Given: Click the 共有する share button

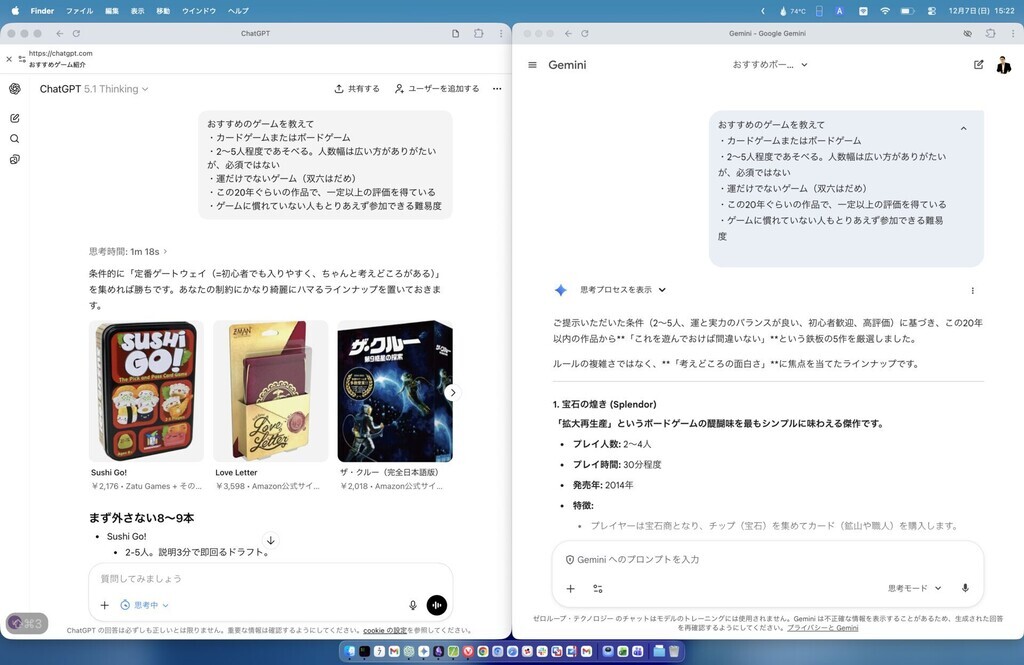Looking at the screenshot, I should click(357, 89).
